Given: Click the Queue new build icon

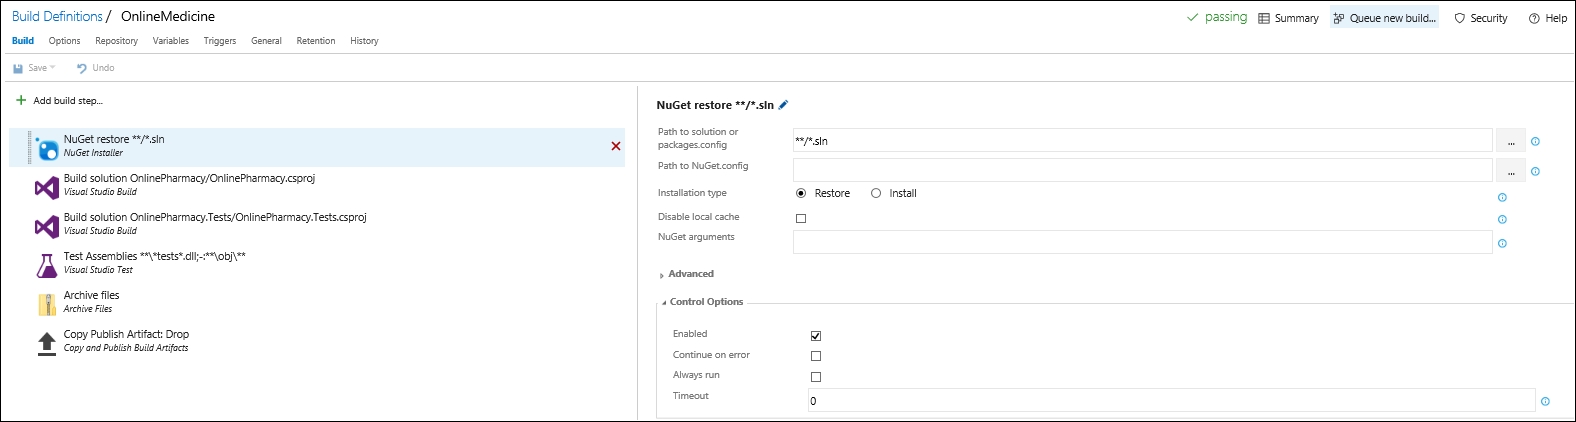Looking at the screenshot, I should (x=1339, y=18).
